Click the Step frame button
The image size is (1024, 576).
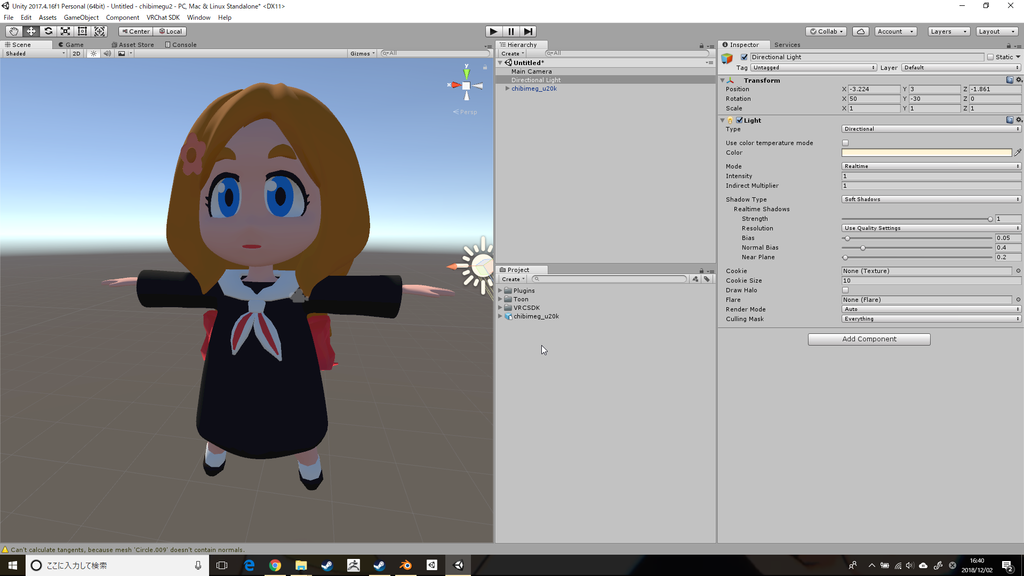click(528, 31)
